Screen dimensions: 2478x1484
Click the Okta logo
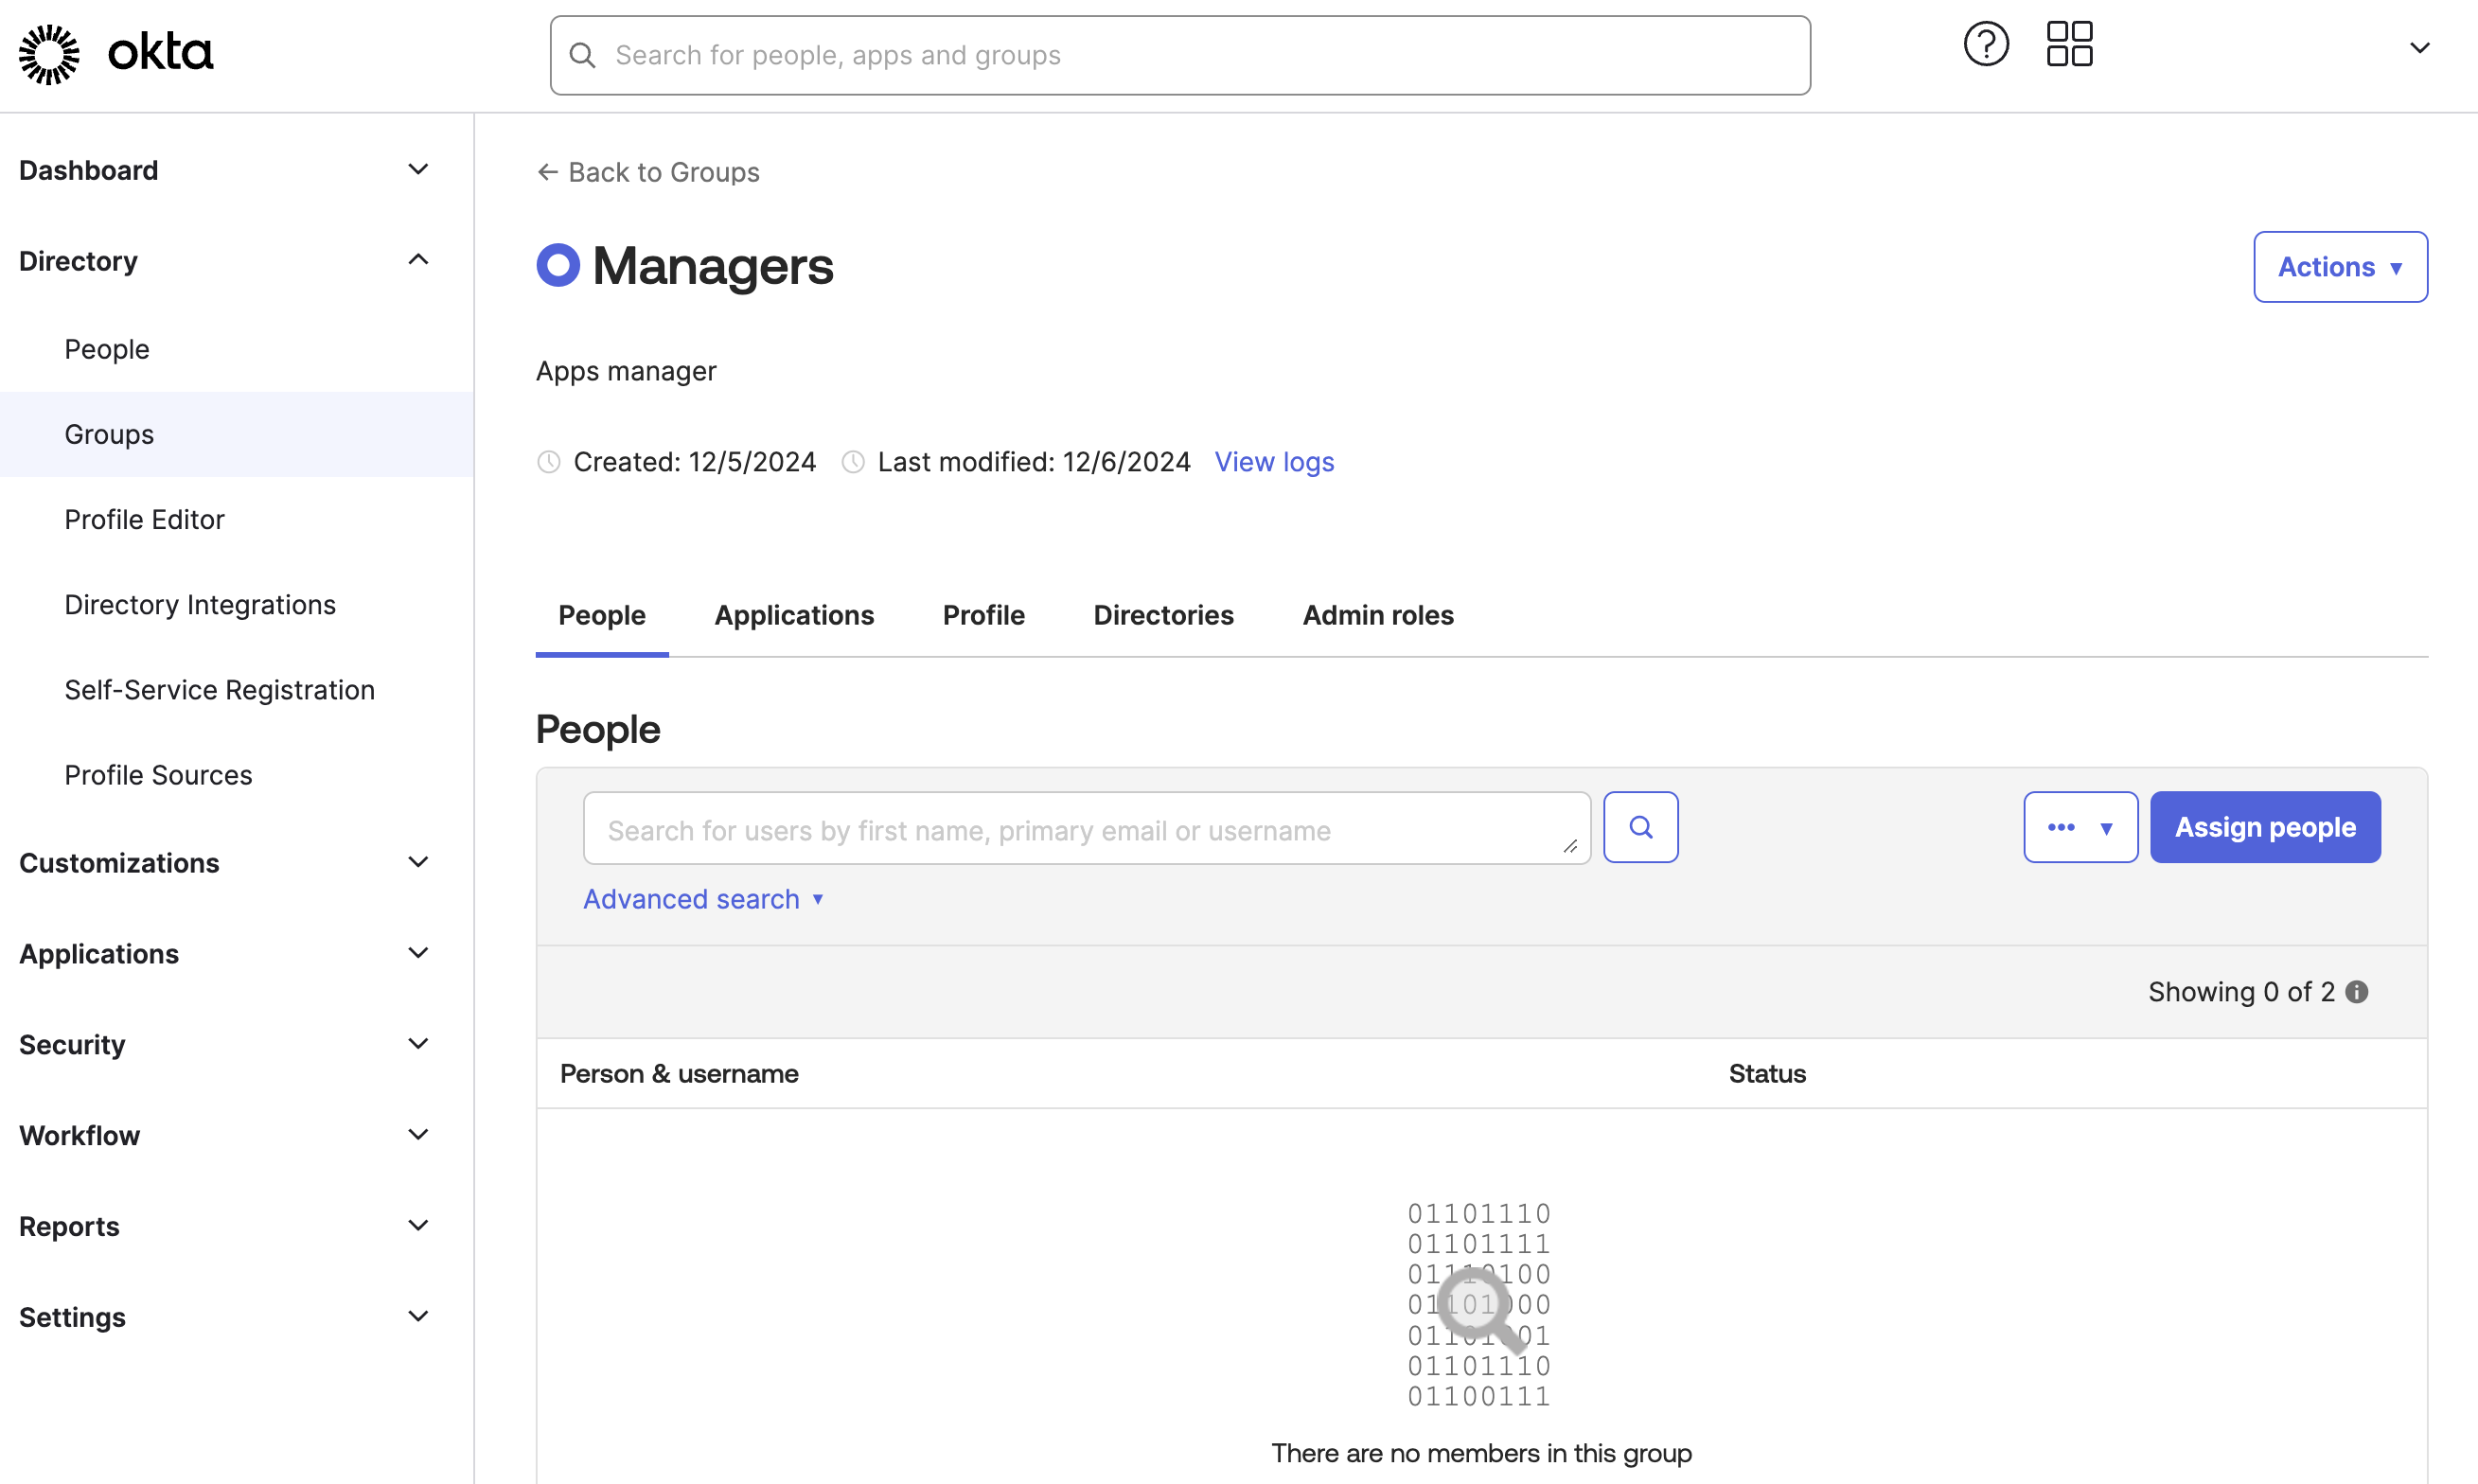[113, 53]
